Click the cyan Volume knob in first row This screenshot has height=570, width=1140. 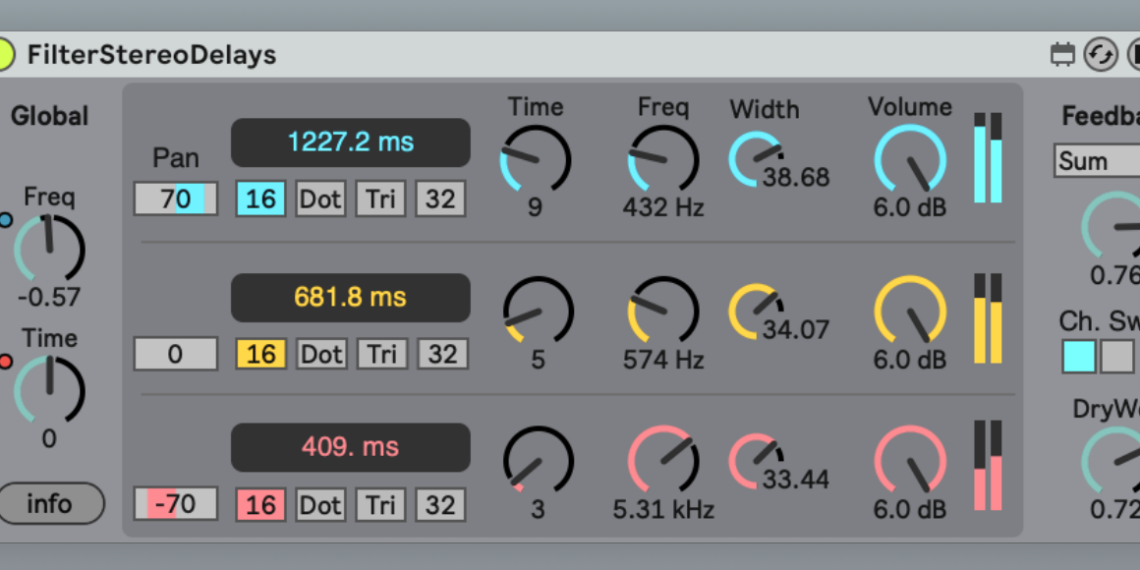909,160
